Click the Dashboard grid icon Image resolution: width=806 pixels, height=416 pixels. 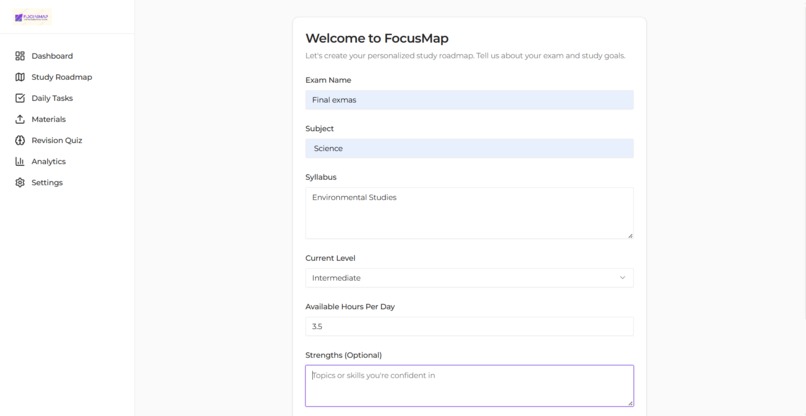pyautogui.click(x=20, y=56)
